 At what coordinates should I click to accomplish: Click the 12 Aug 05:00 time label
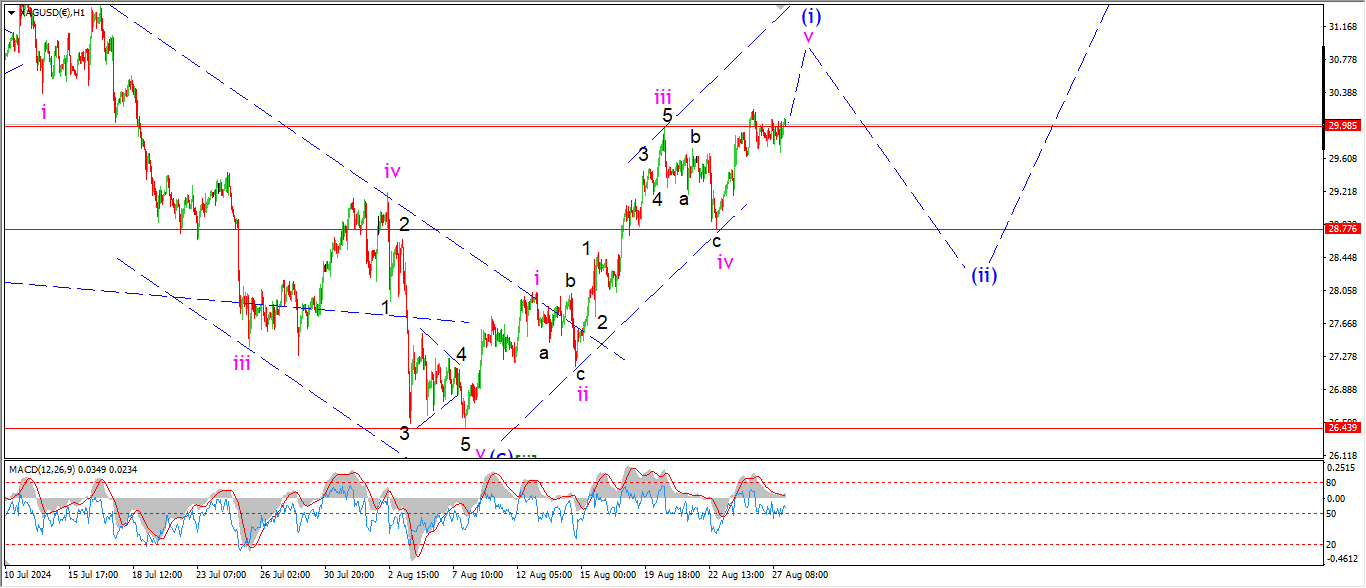(x=543, y=575)
